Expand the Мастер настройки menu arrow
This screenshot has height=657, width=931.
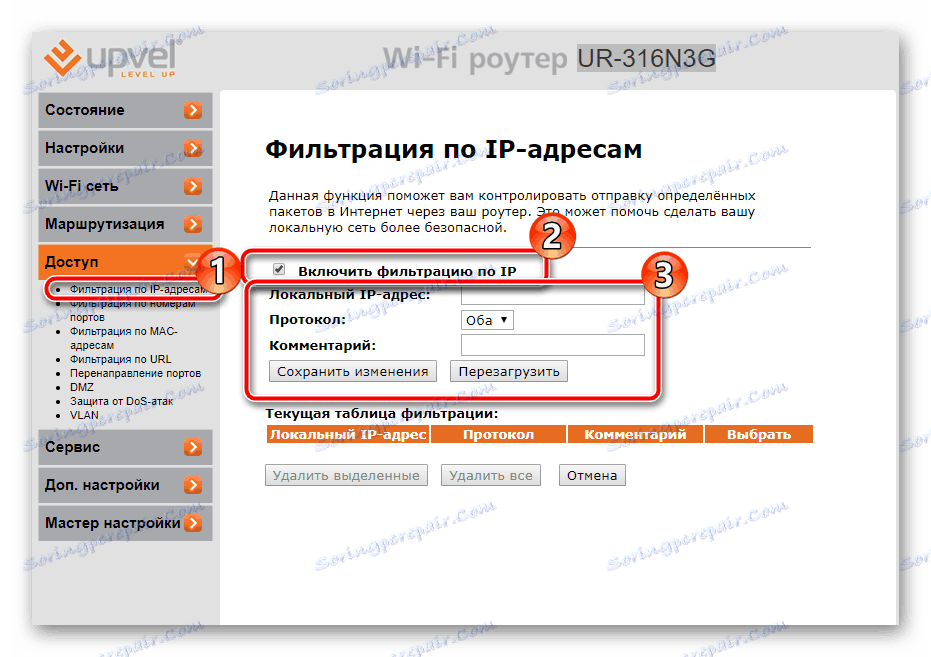pos(192,523)
